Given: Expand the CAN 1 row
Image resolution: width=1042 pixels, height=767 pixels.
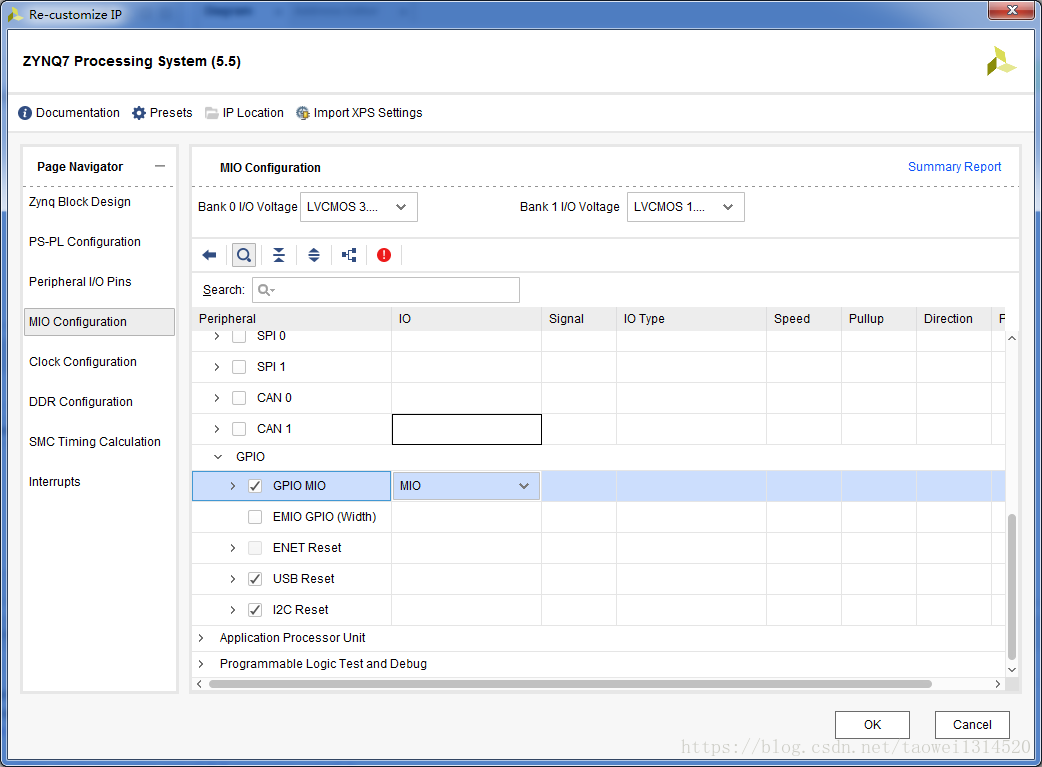Looking at the screenshot, I should point(217,429).
